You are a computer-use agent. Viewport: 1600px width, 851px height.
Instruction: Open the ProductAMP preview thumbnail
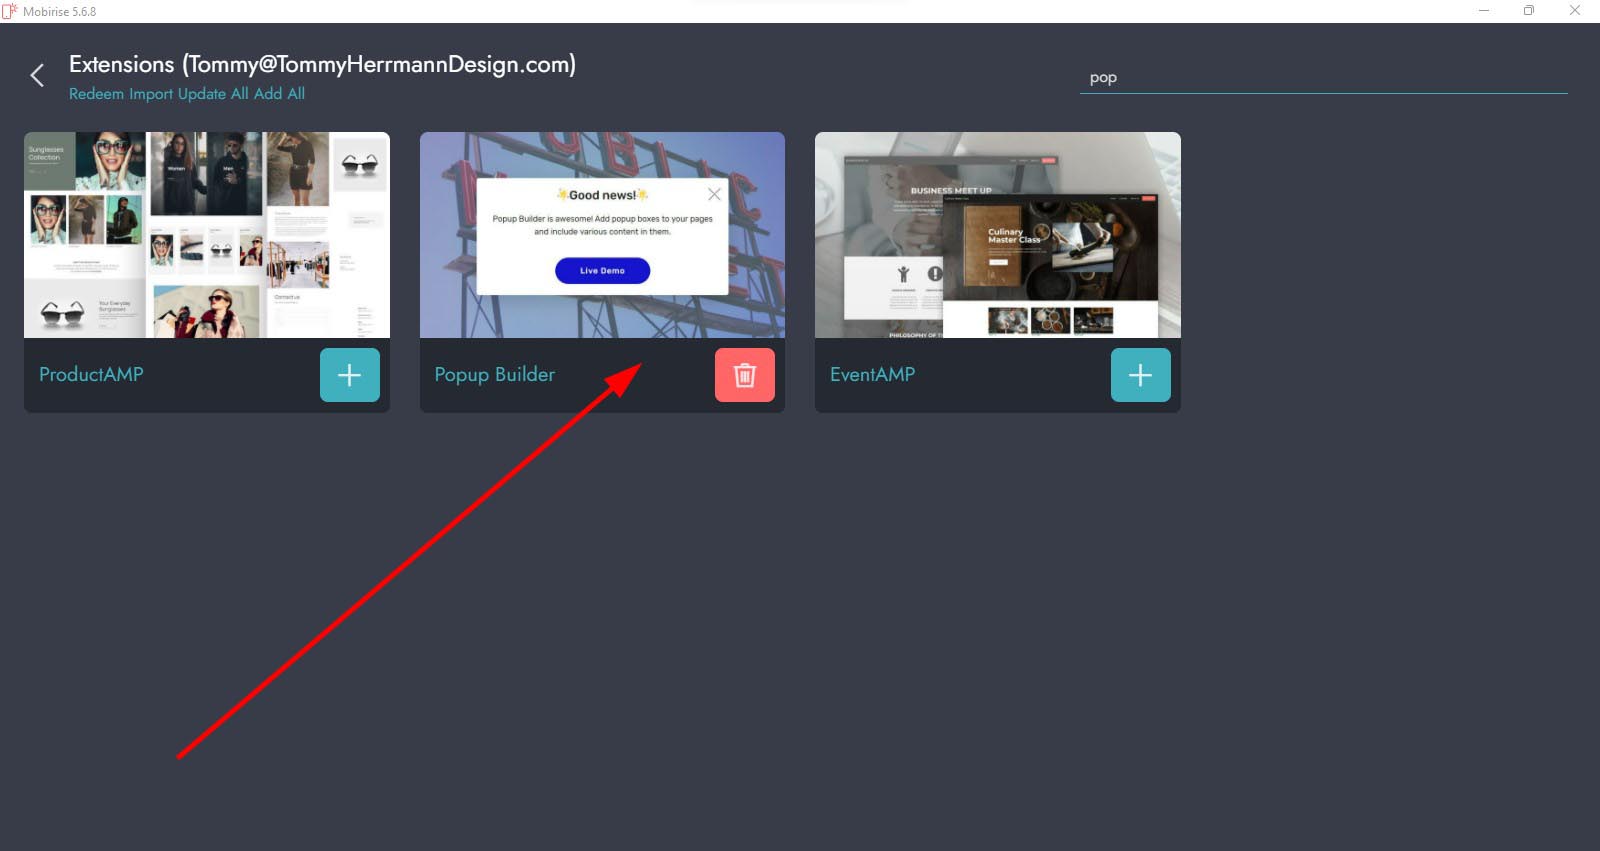[207, 235]
